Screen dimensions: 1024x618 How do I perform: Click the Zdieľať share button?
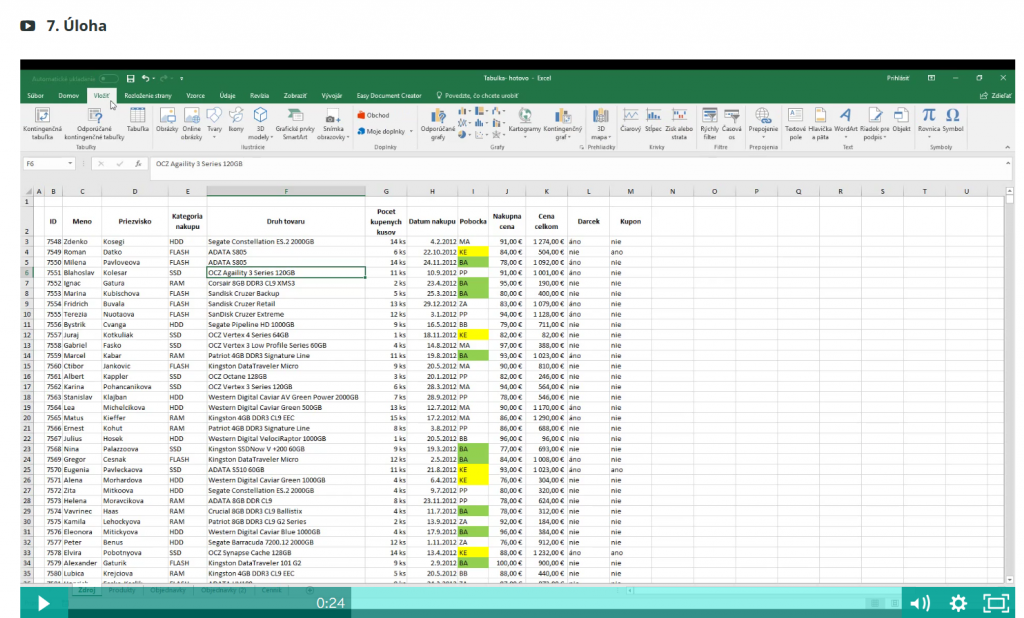[996, 95]
